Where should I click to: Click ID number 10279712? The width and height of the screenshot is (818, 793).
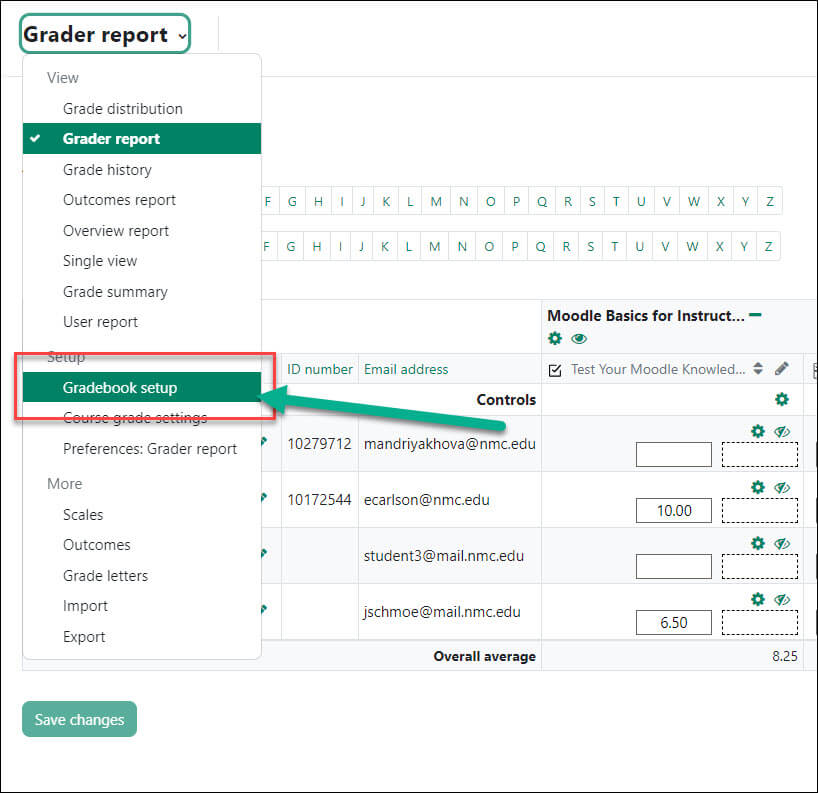319,444
